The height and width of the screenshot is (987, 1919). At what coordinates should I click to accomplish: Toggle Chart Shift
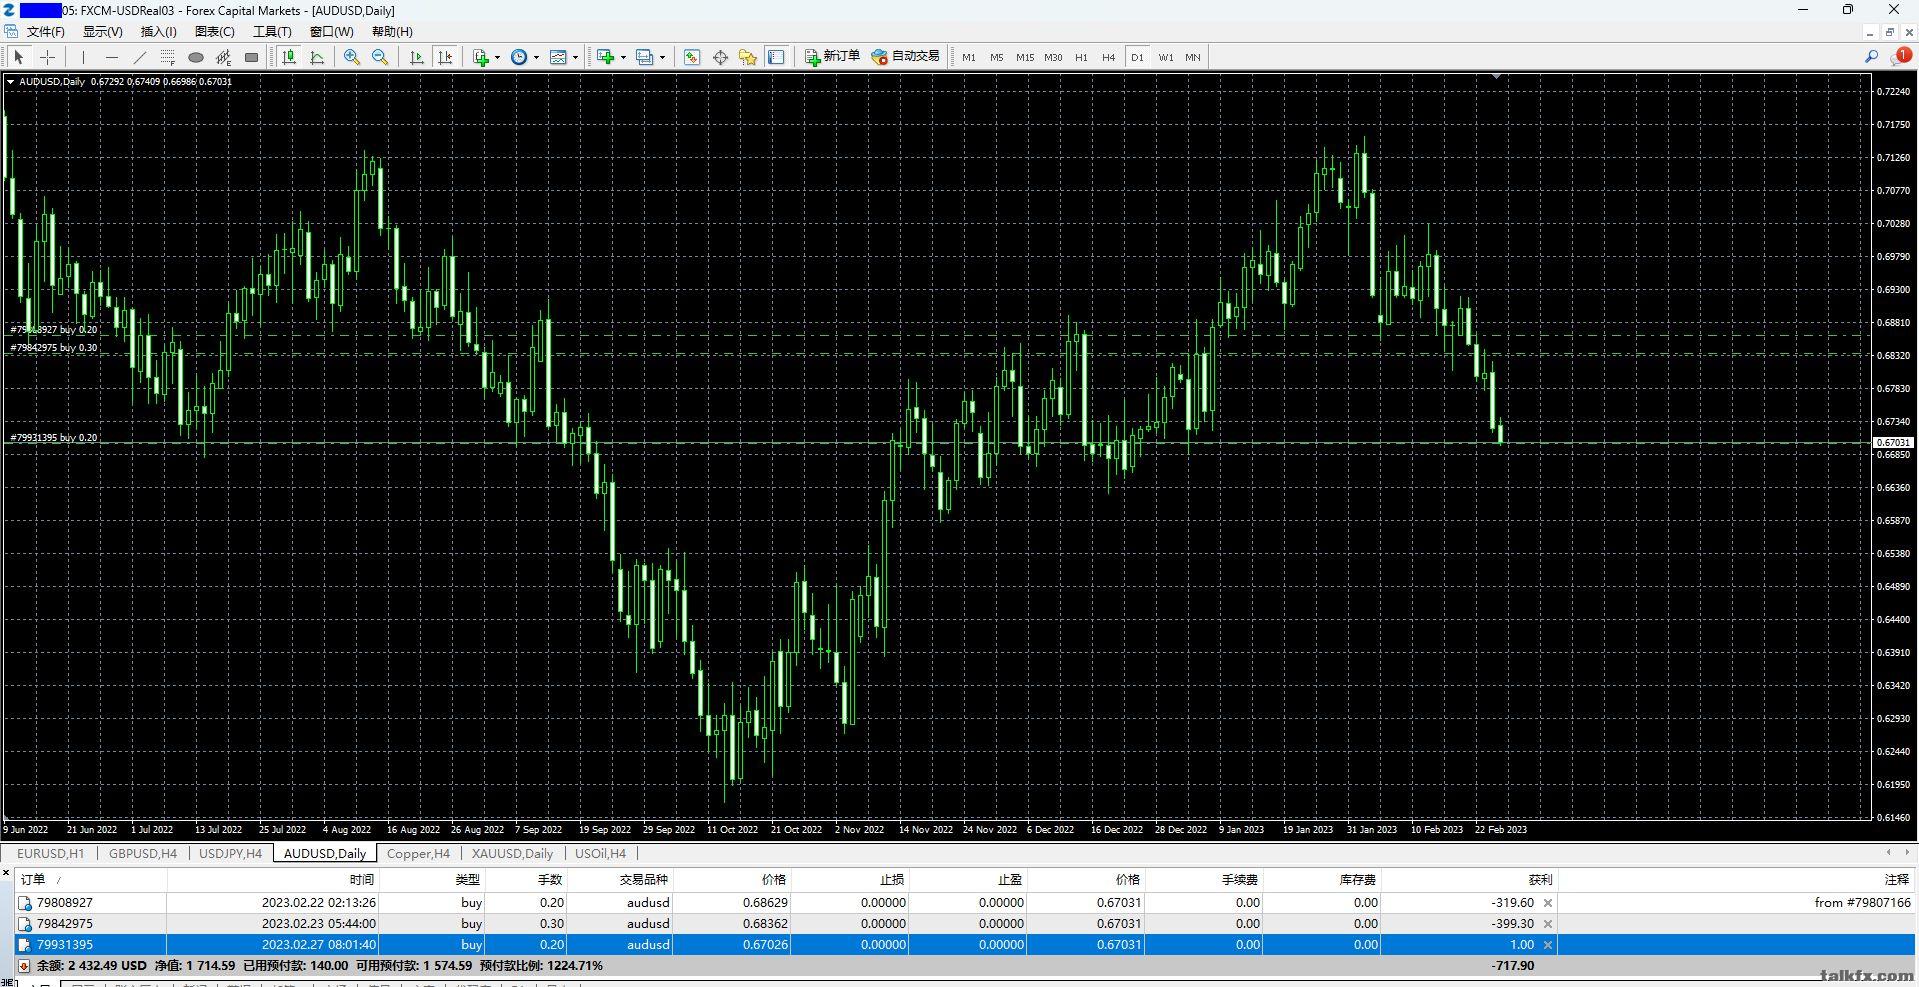[x=445, y=57]
